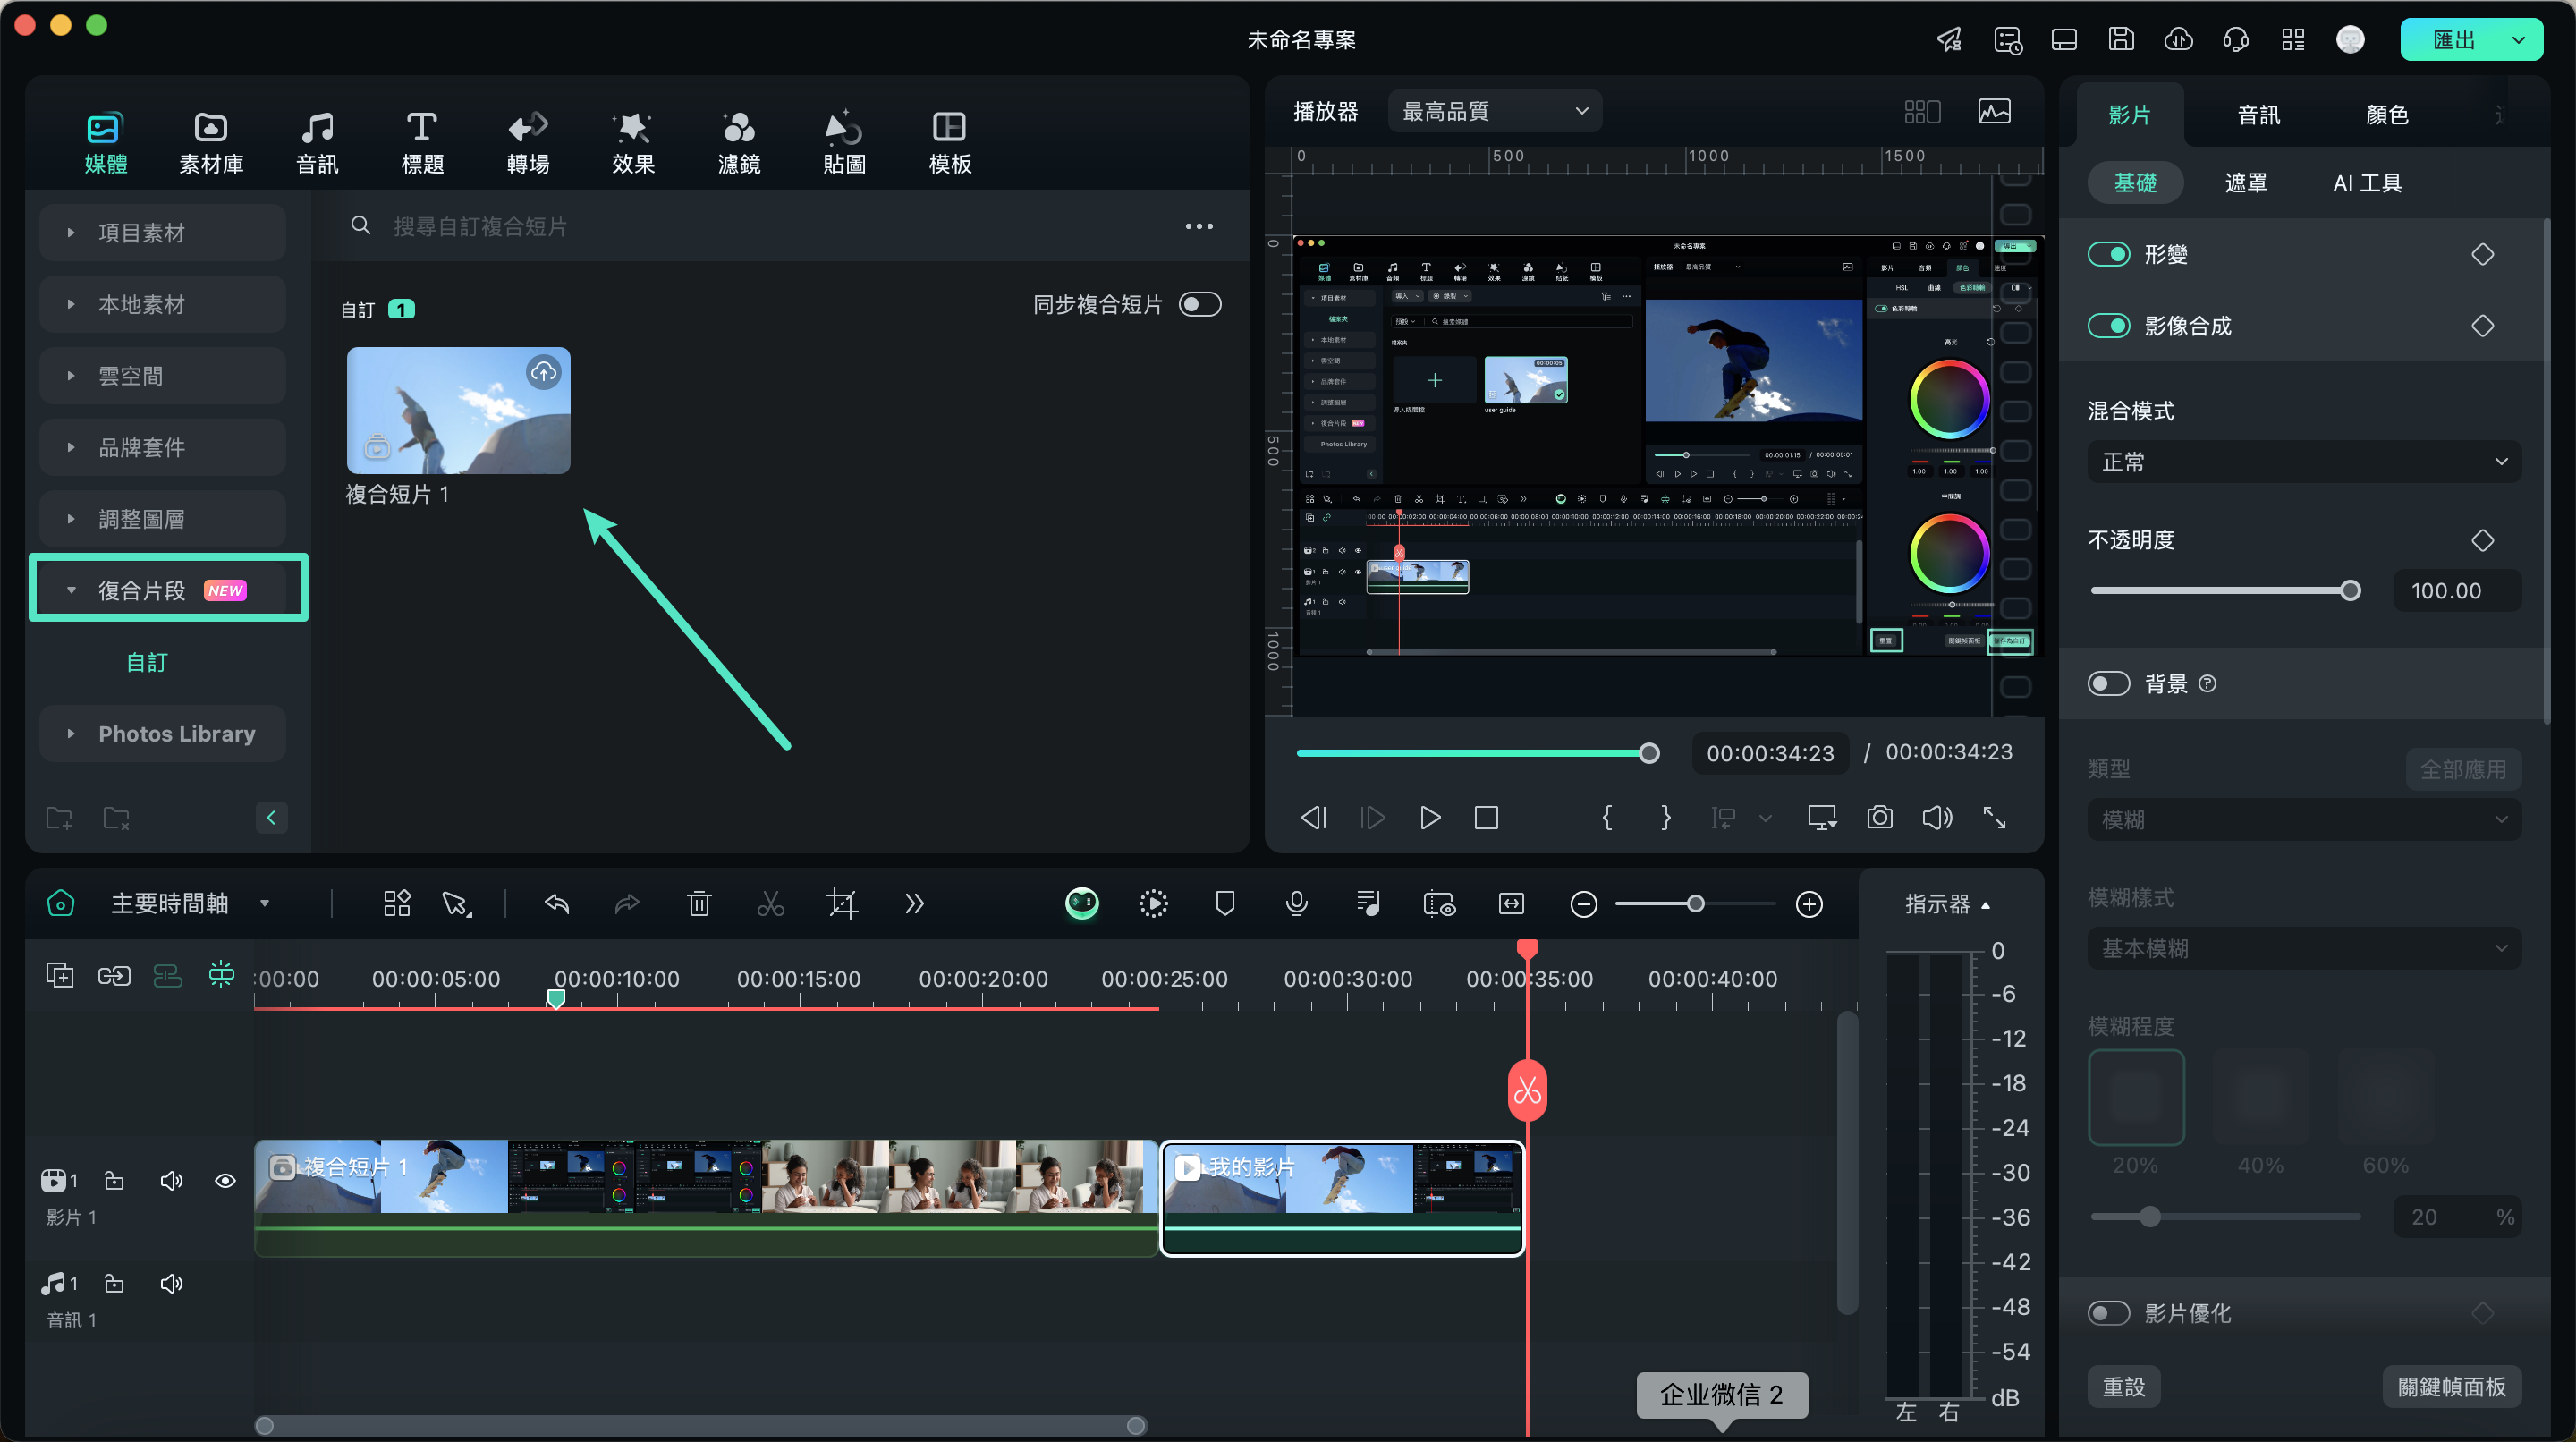Click the stop button in the player
2576x1442 pixels.
click(1486, 817)
